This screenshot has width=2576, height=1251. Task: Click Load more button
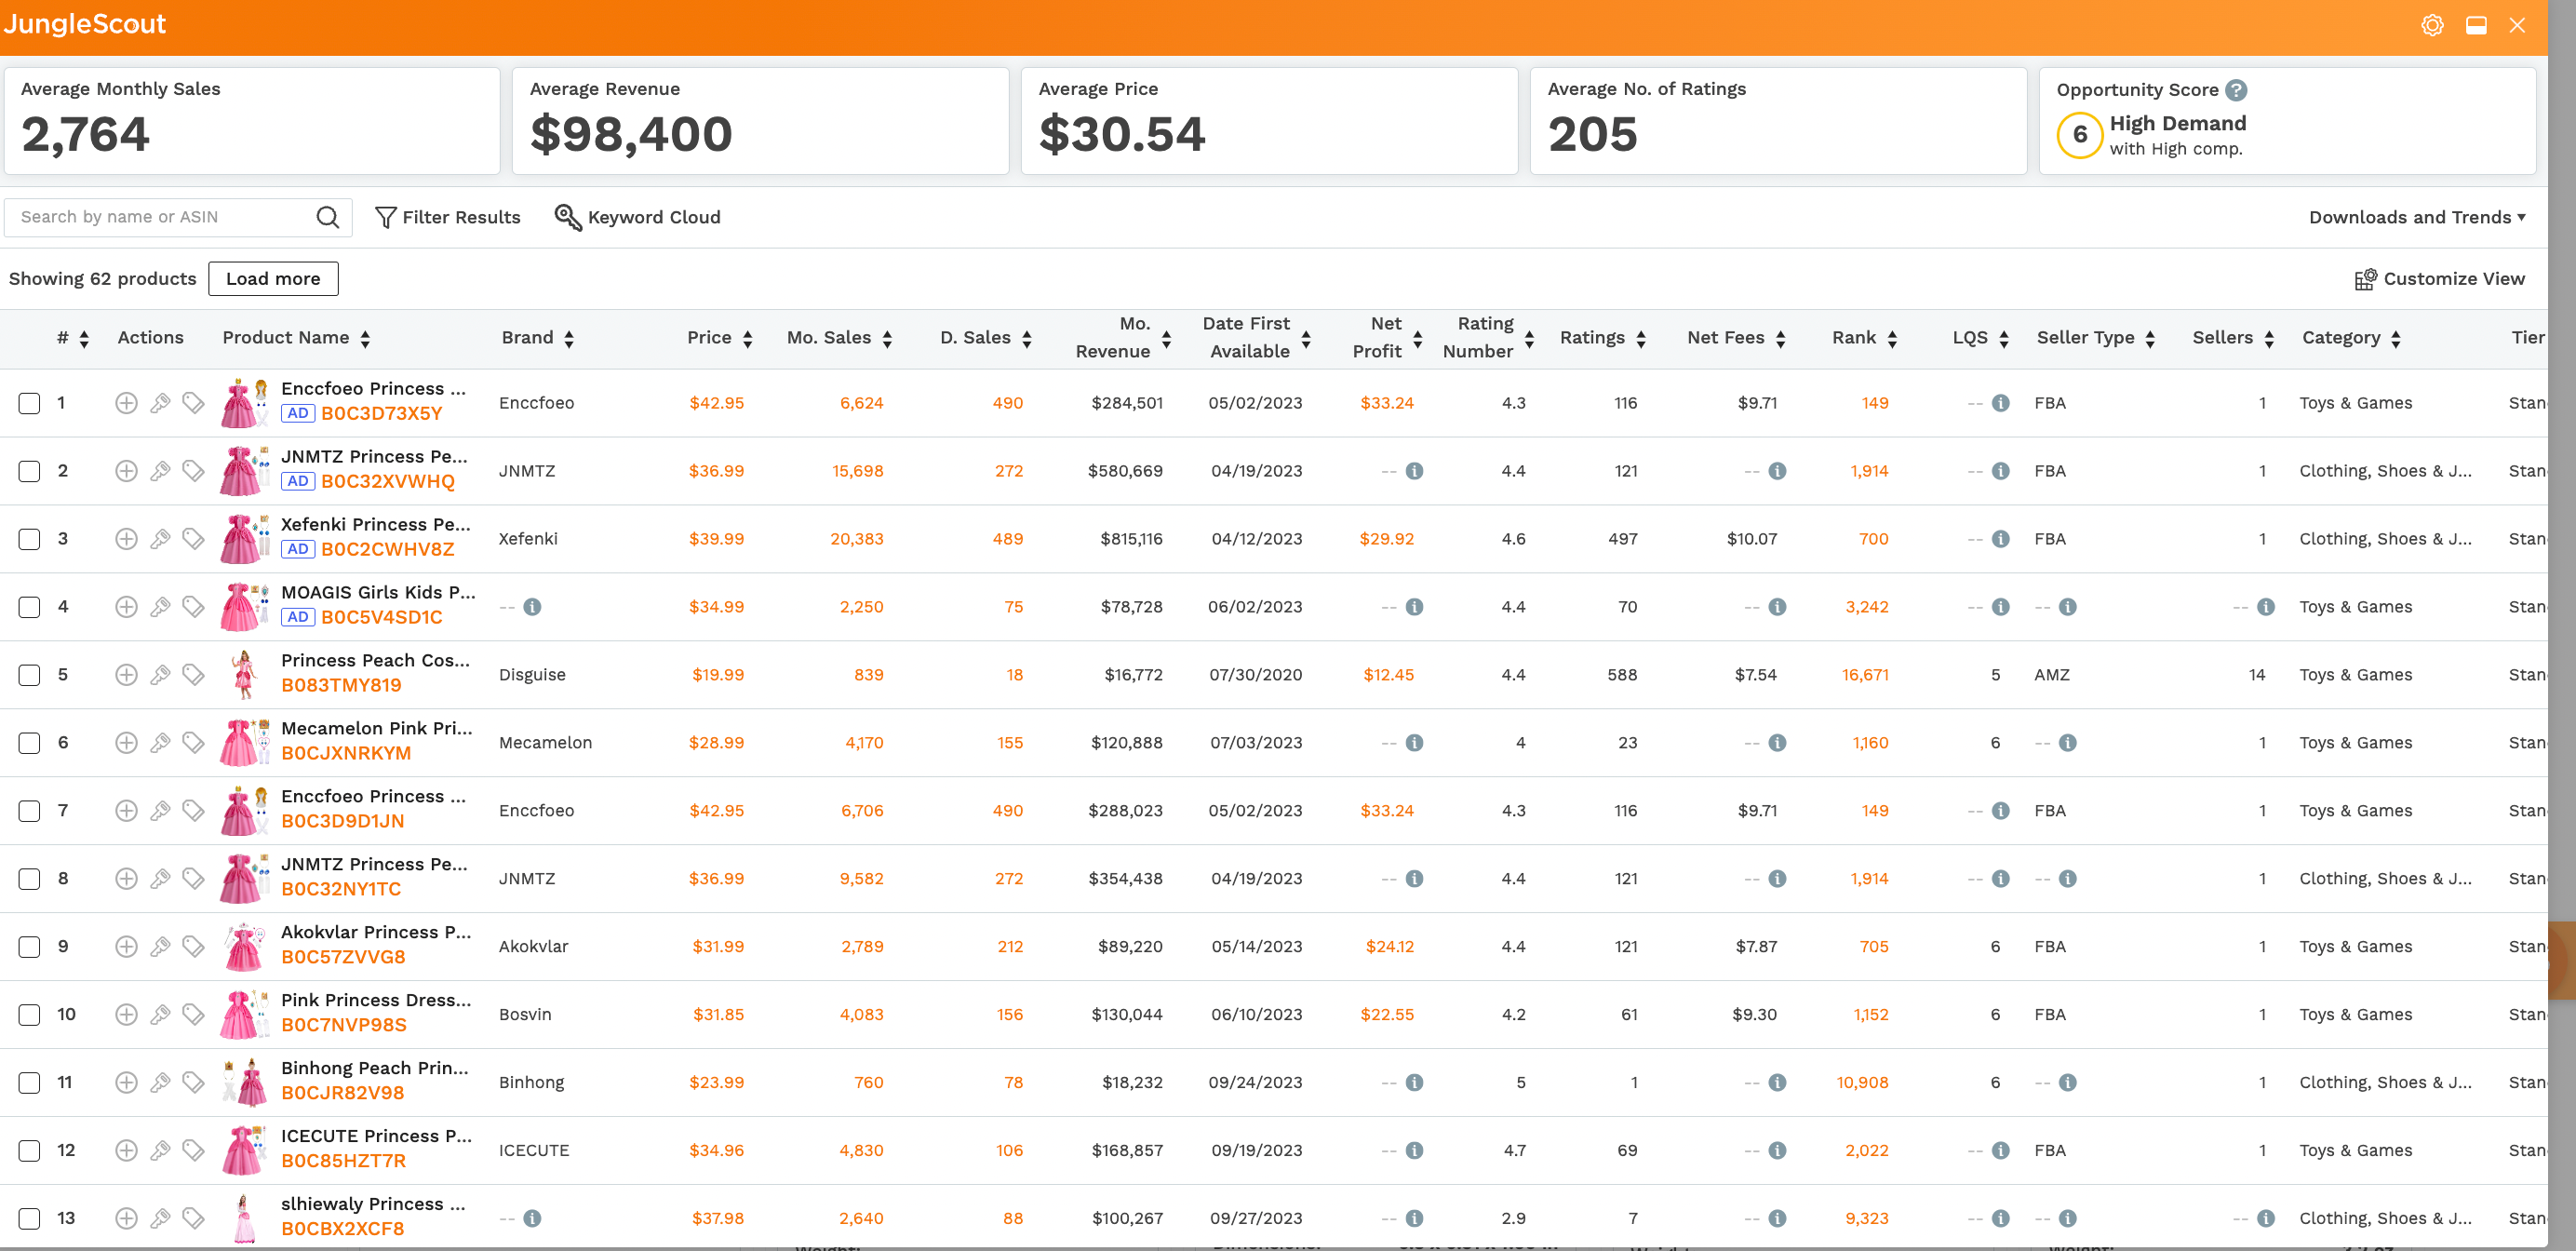(273, 279)
